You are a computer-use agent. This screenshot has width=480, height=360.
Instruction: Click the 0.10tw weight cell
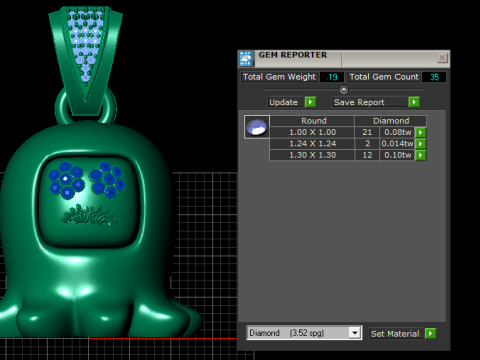pyautogui.click(x=397, y=155)
